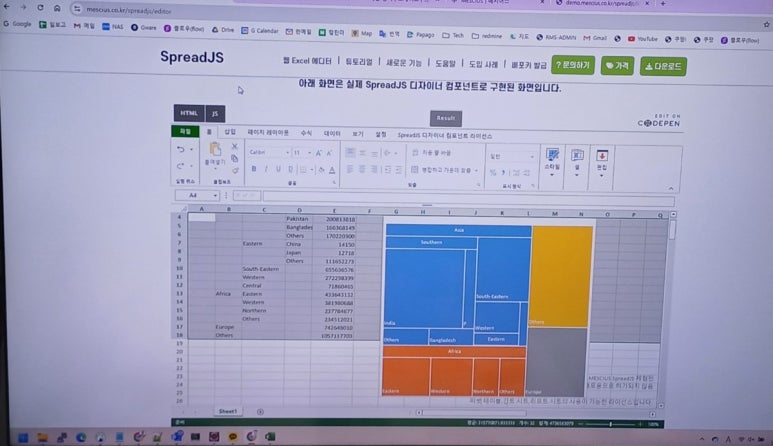Open the 삽입 ribbon tab
773x446 pixels.
click(230, 132)
